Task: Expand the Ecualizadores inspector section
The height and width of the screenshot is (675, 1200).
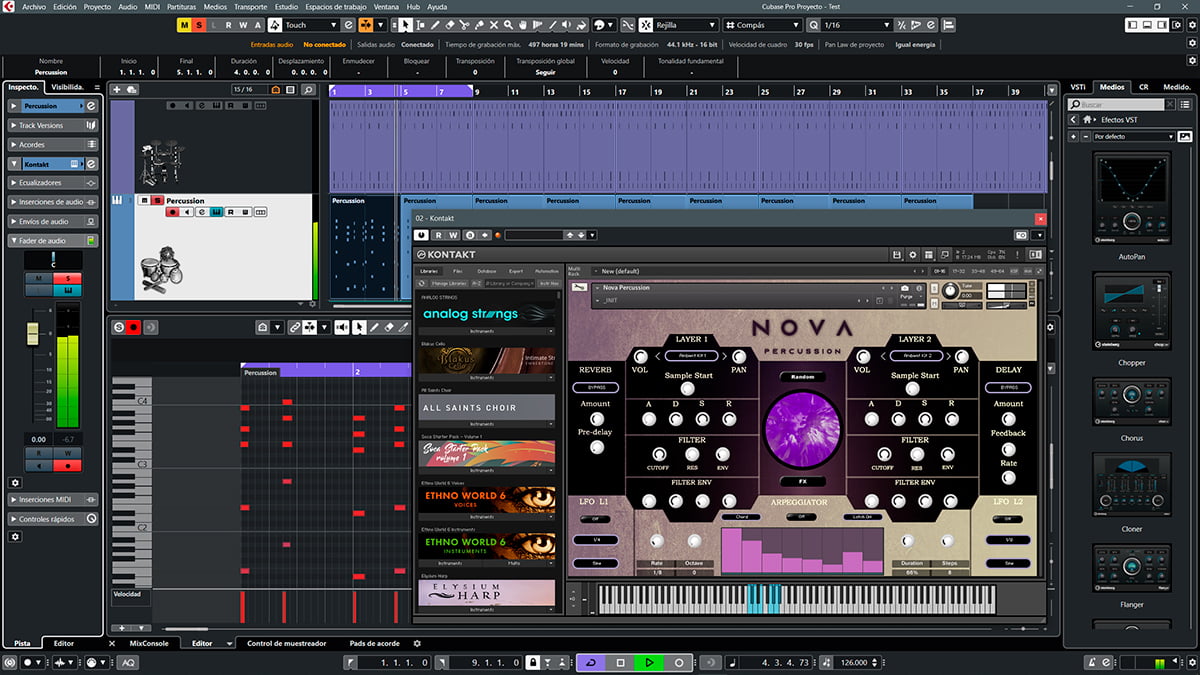Action: pyautogui.click(x=53, y=183)
